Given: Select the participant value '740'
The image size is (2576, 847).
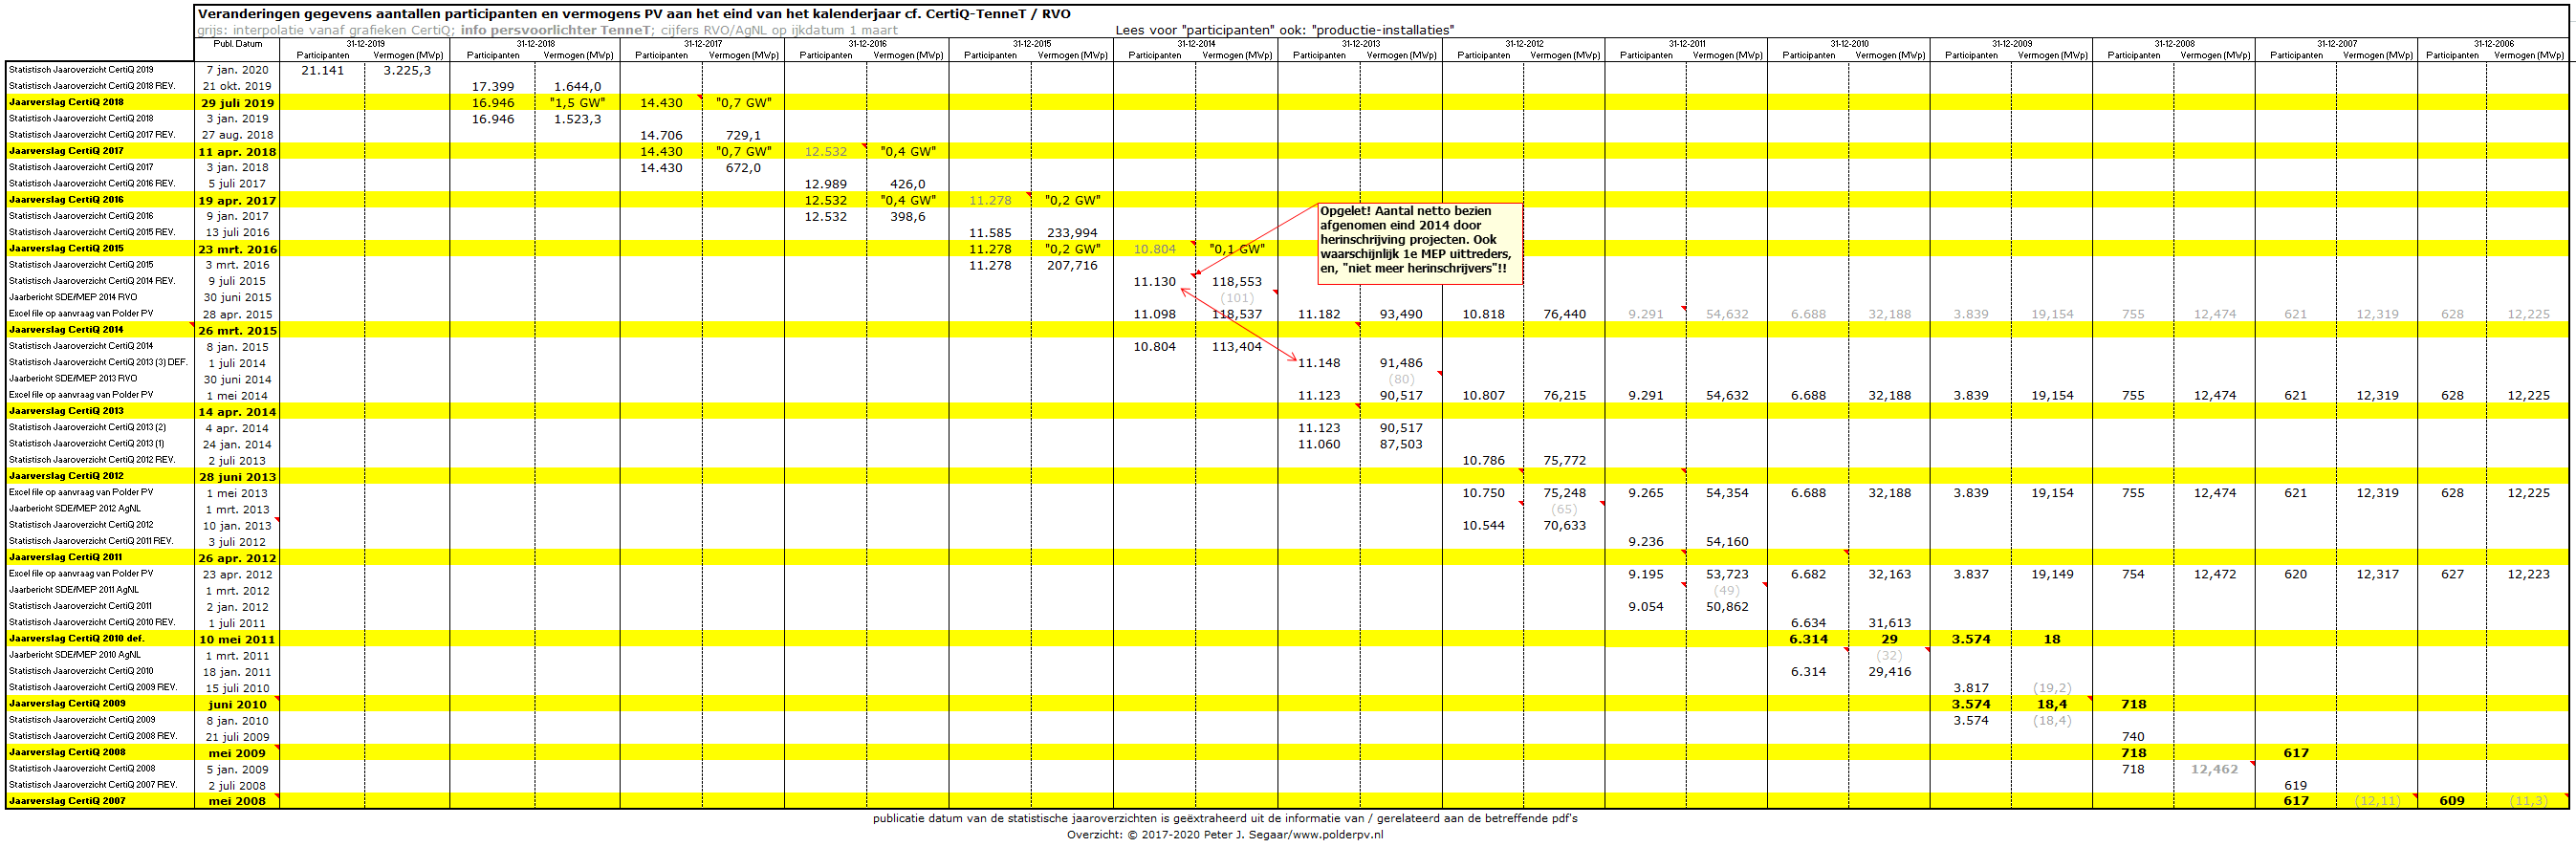Looking at the screenshot, I should (2133, 737).
